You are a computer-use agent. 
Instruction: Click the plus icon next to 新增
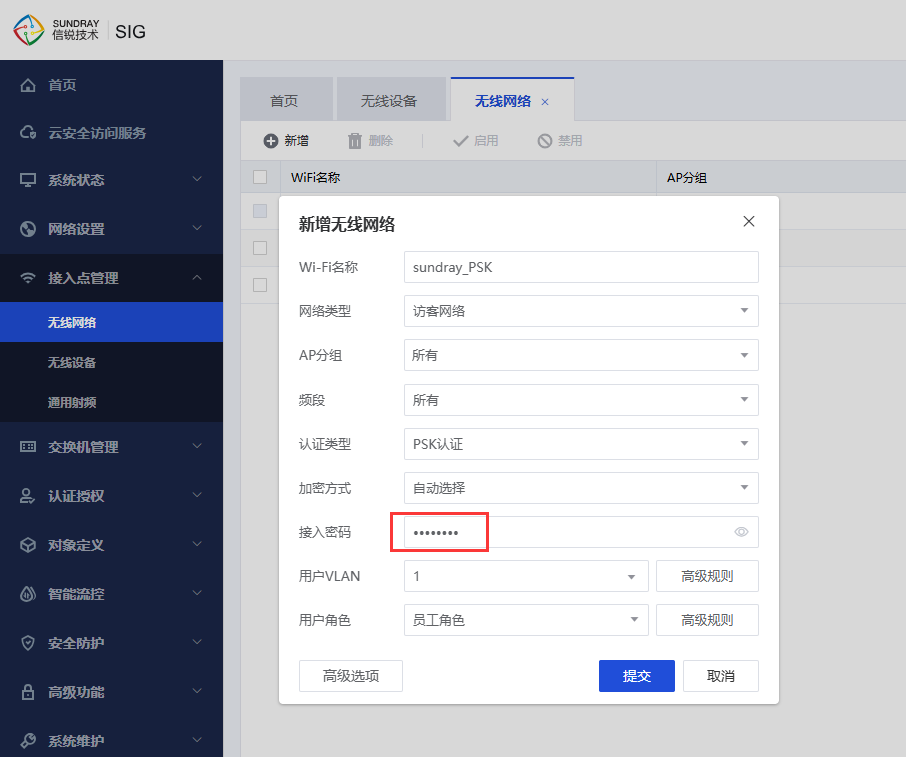click(x=270, y=141)
